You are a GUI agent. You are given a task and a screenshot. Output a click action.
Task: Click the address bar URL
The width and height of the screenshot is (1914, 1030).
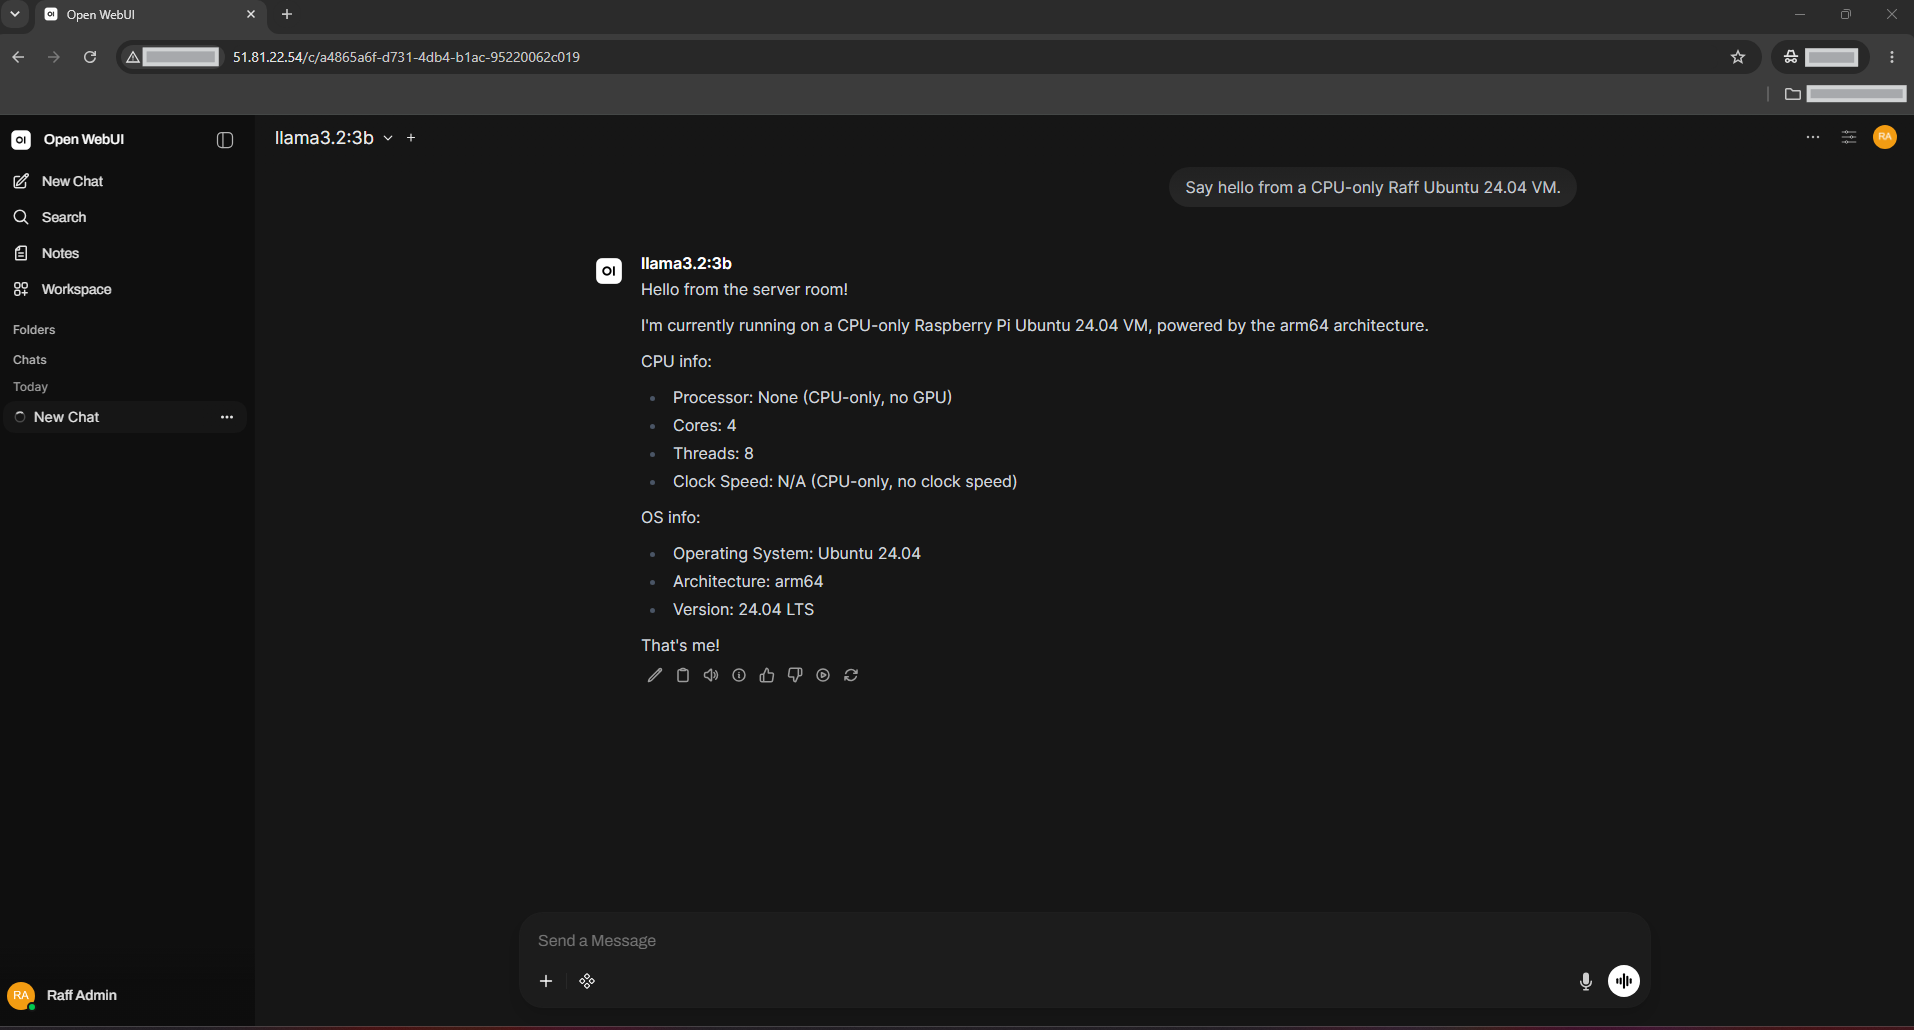click(406, 57)
